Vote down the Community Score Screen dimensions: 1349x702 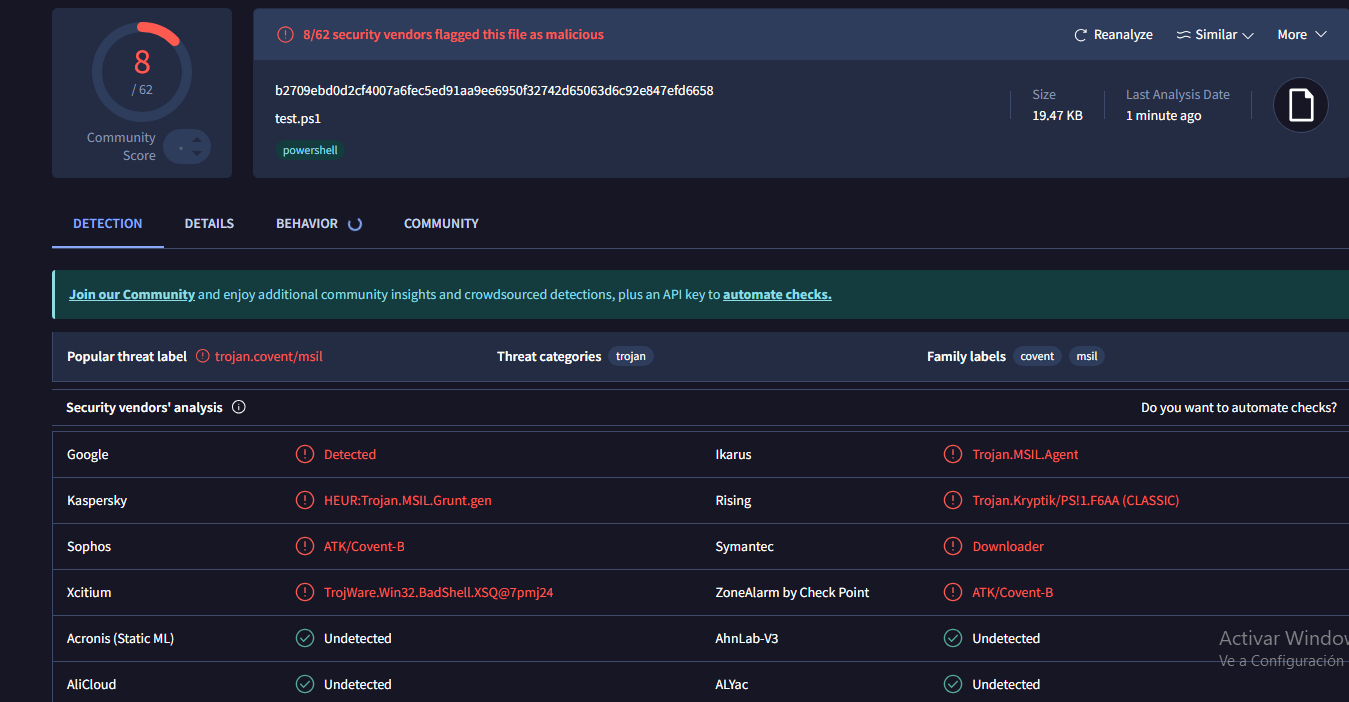196,154
